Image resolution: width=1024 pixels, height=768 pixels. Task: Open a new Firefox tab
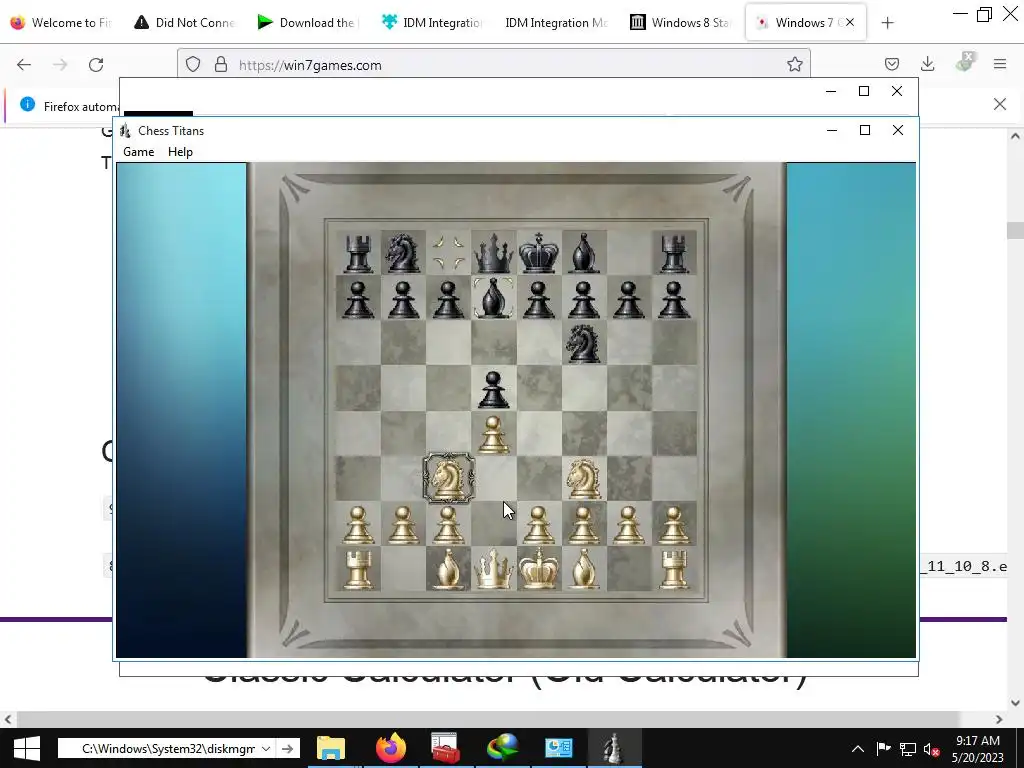[887, 23]
